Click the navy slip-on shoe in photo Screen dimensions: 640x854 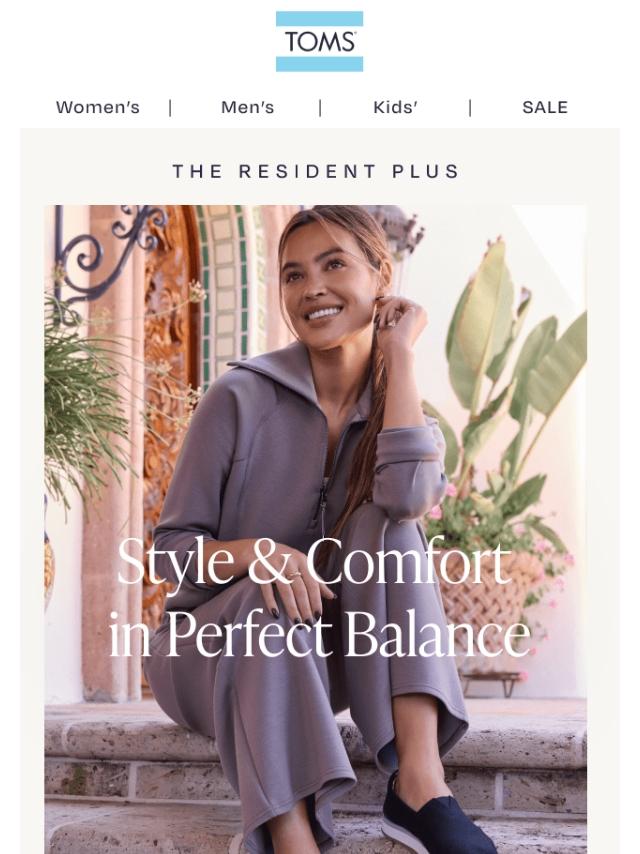[436, 817]
